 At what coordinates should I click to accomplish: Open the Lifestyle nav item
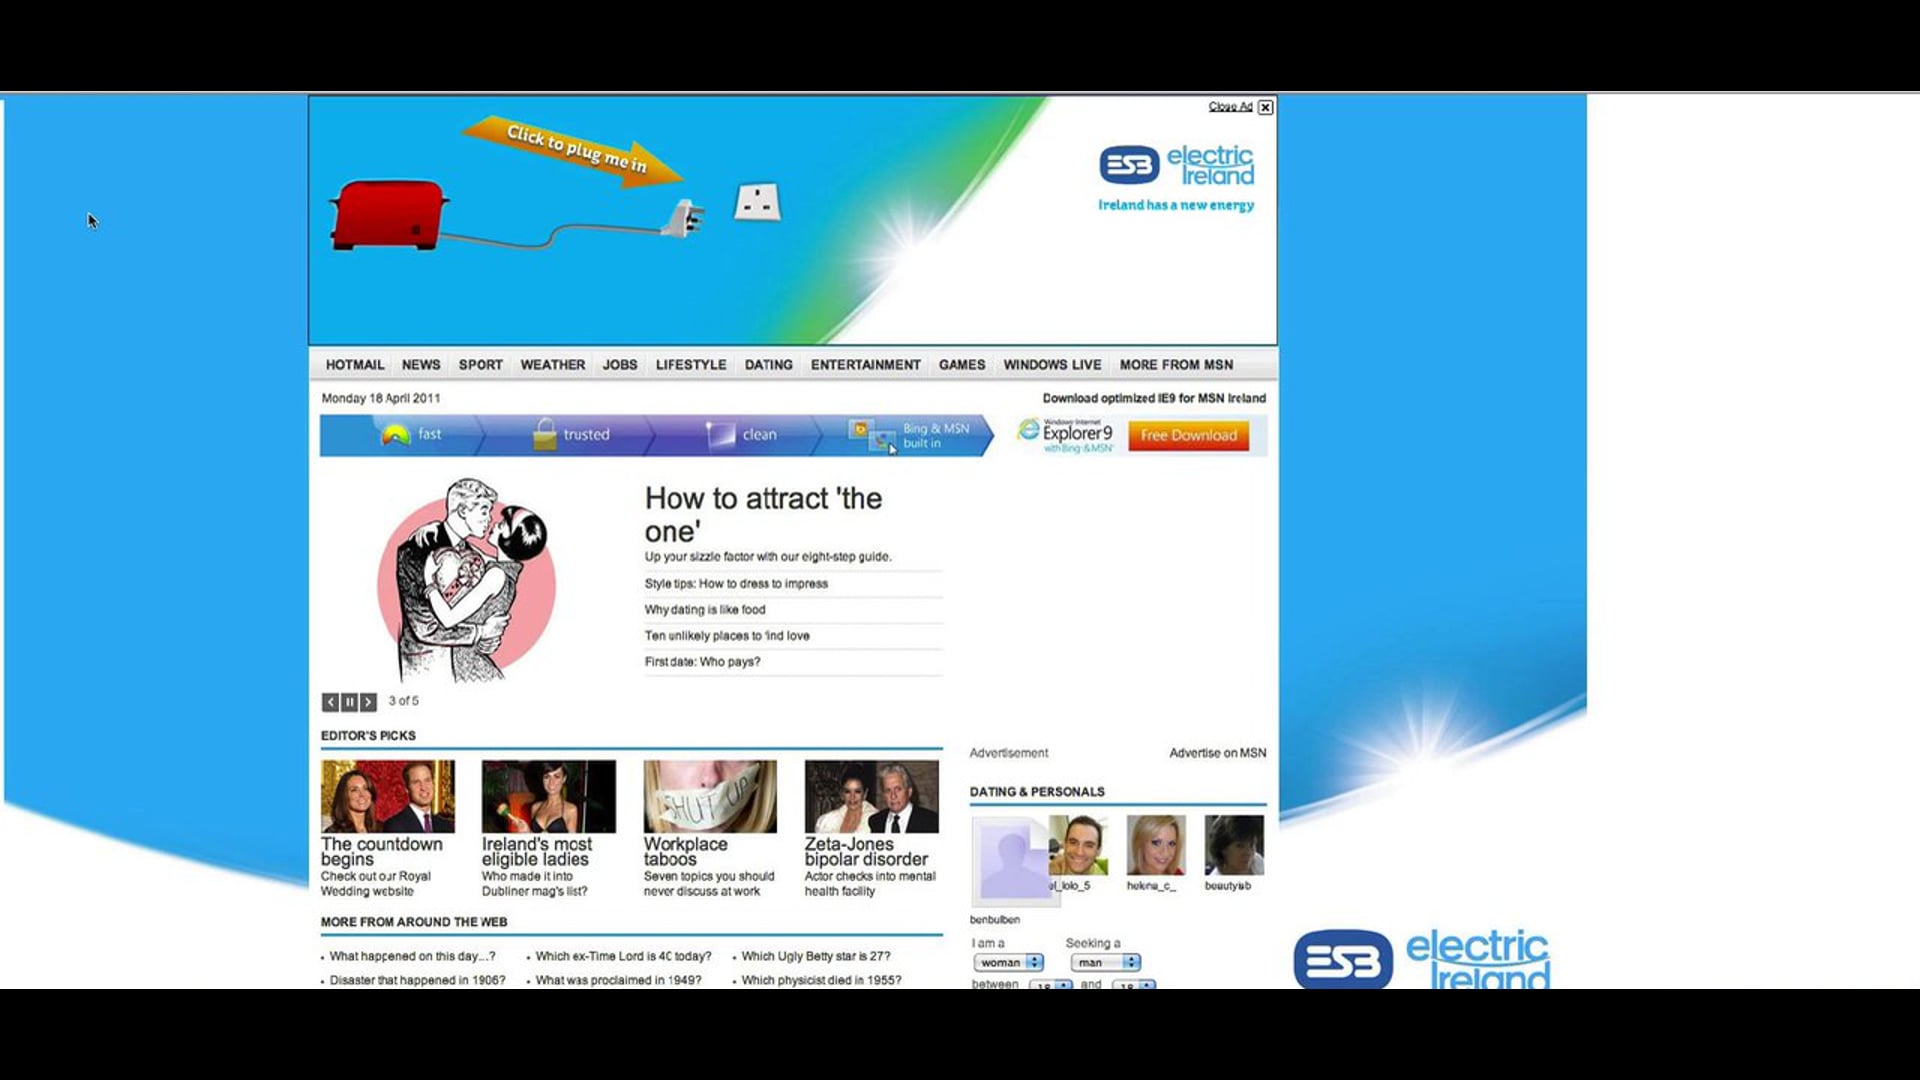pyautogui.click(x=691, y=365)
